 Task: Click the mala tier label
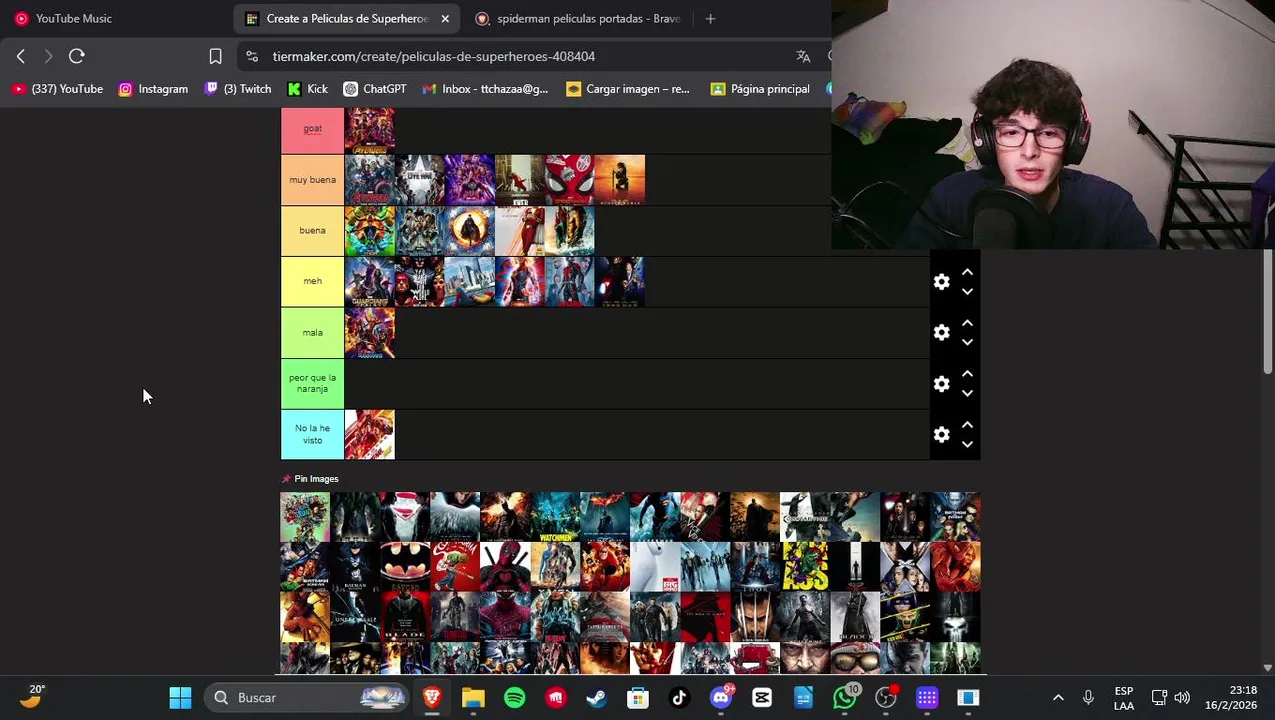point(312,333)
